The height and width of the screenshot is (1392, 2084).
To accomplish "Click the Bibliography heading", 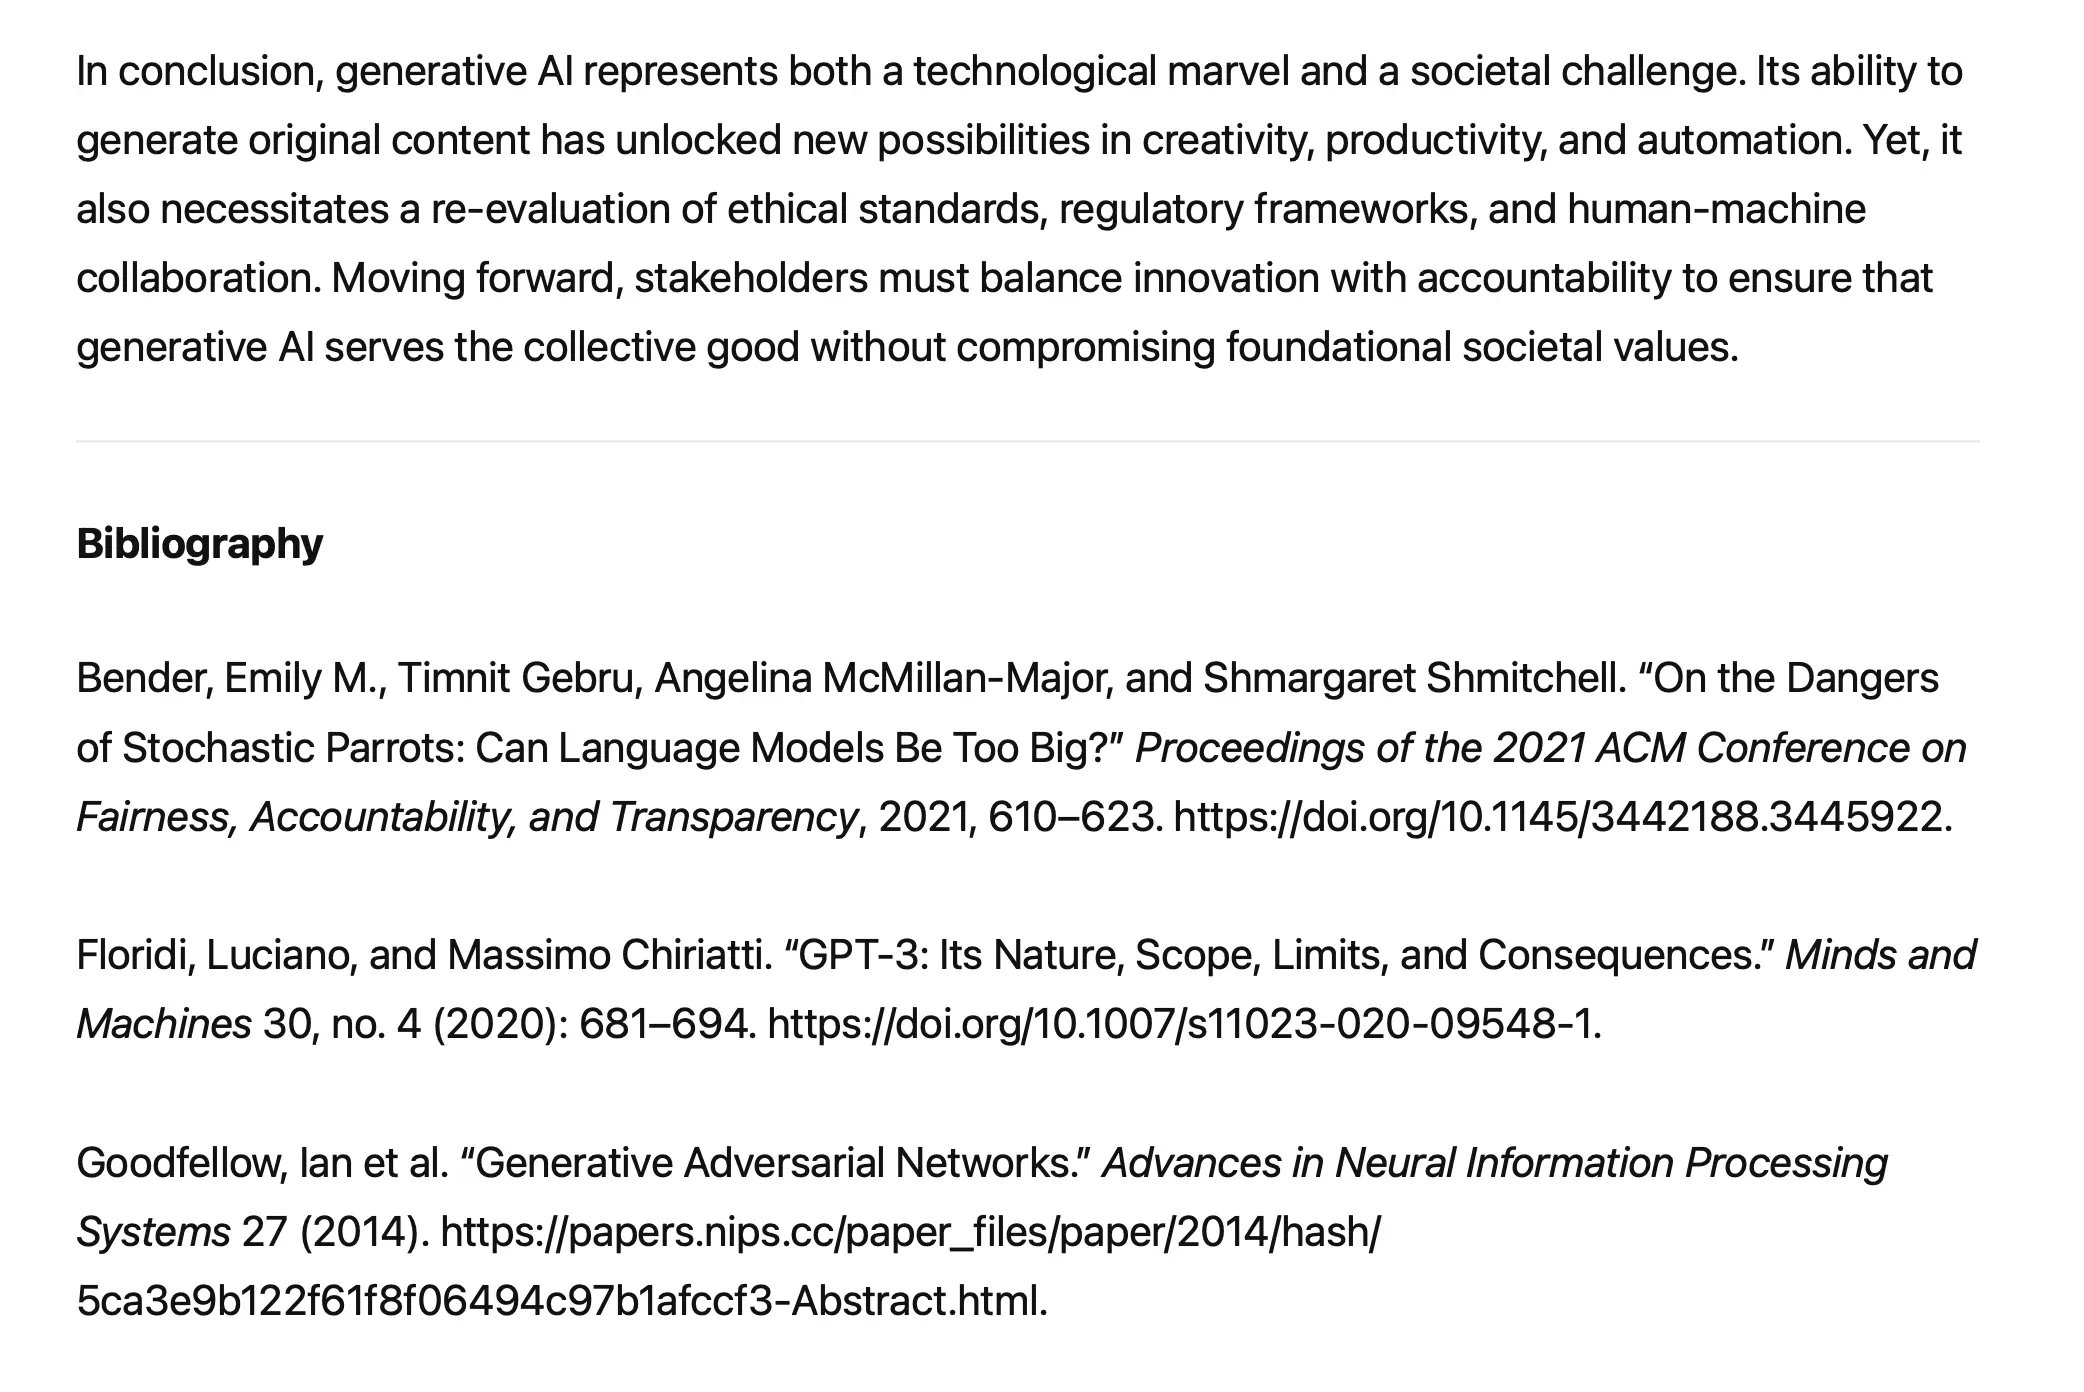I will point(200,543).
